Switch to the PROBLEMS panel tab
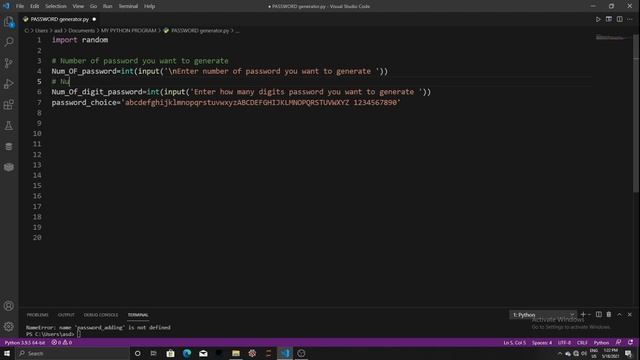This screenshot has height=360, width=640. point(38,315)
